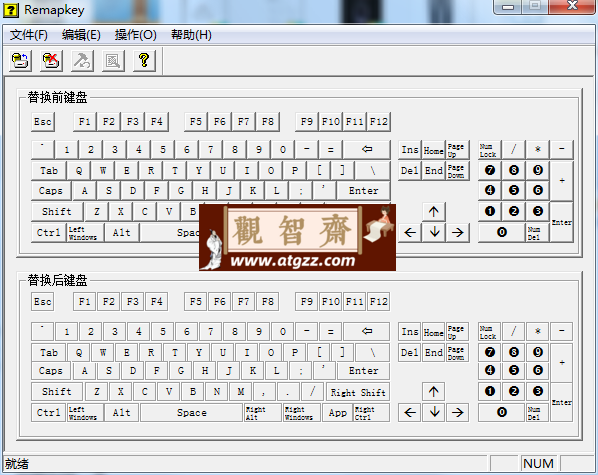Click F5 key on 替换后键盘
The image size is (598, 475).
196,302
